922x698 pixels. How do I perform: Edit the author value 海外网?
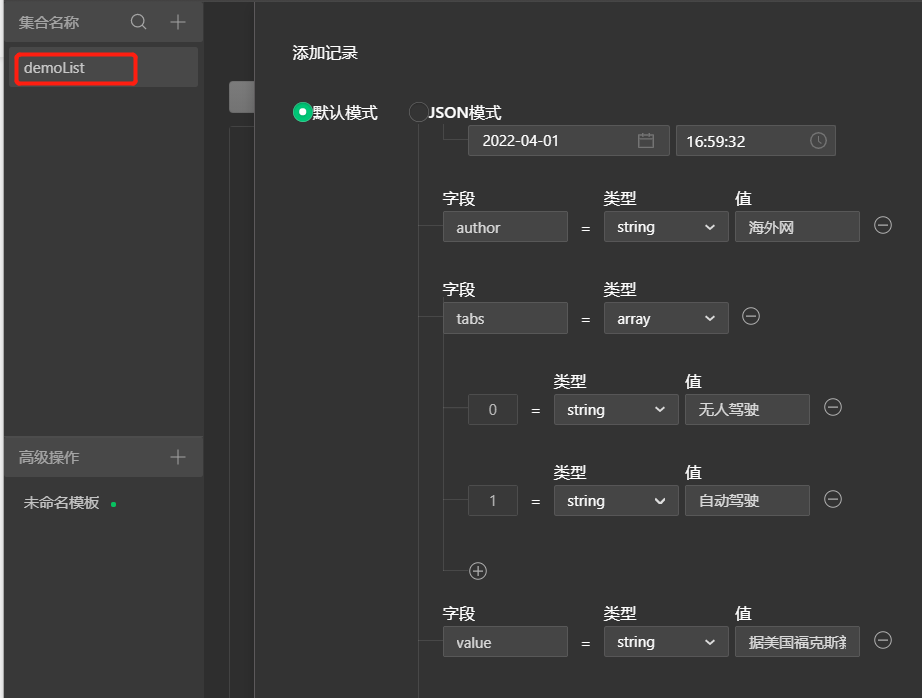pyautogui.click(x=797, y=226)
